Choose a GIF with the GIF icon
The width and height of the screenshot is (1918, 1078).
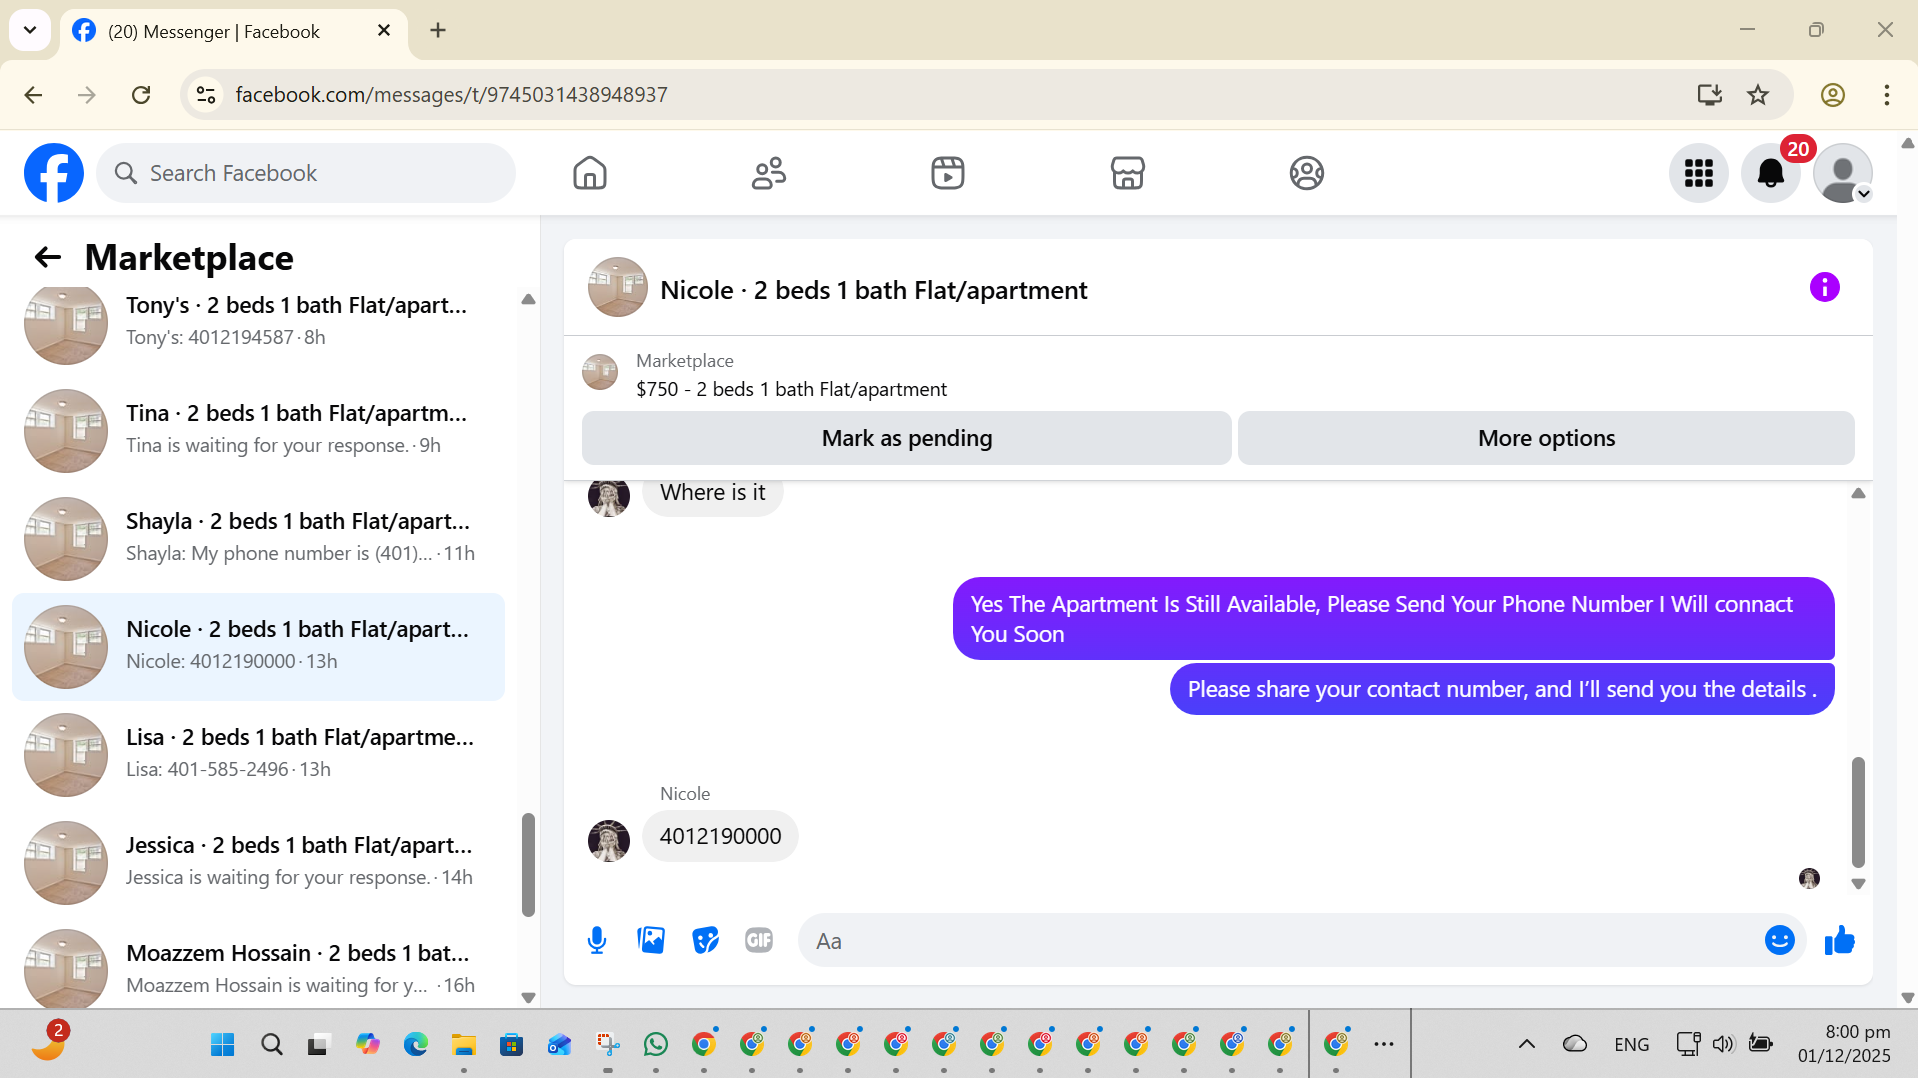759,940
